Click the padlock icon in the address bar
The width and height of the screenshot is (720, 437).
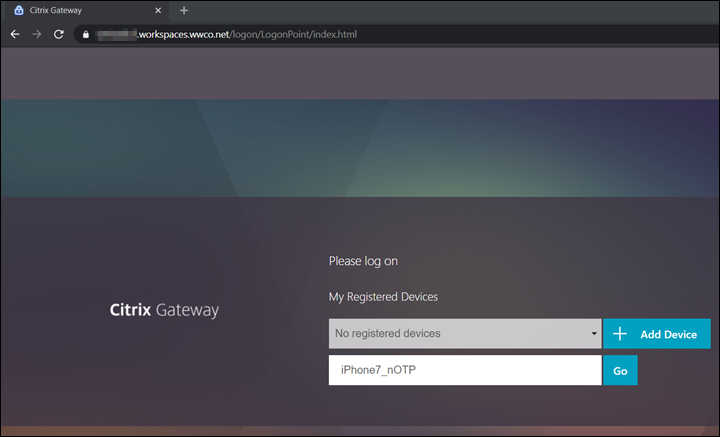[85, 34]
